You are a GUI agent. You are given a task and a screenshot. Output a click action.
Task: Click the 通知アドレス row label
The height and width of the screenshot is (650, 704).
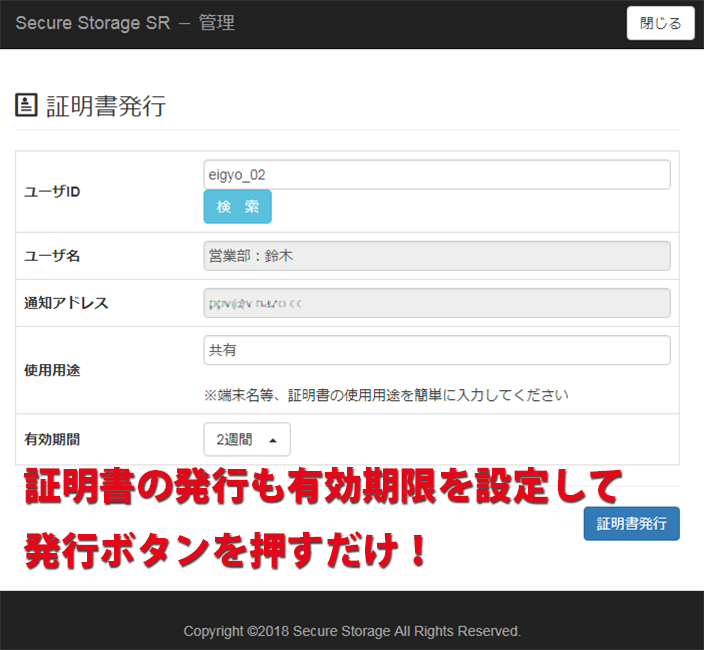pyautogui.click(x=66, y=303)
